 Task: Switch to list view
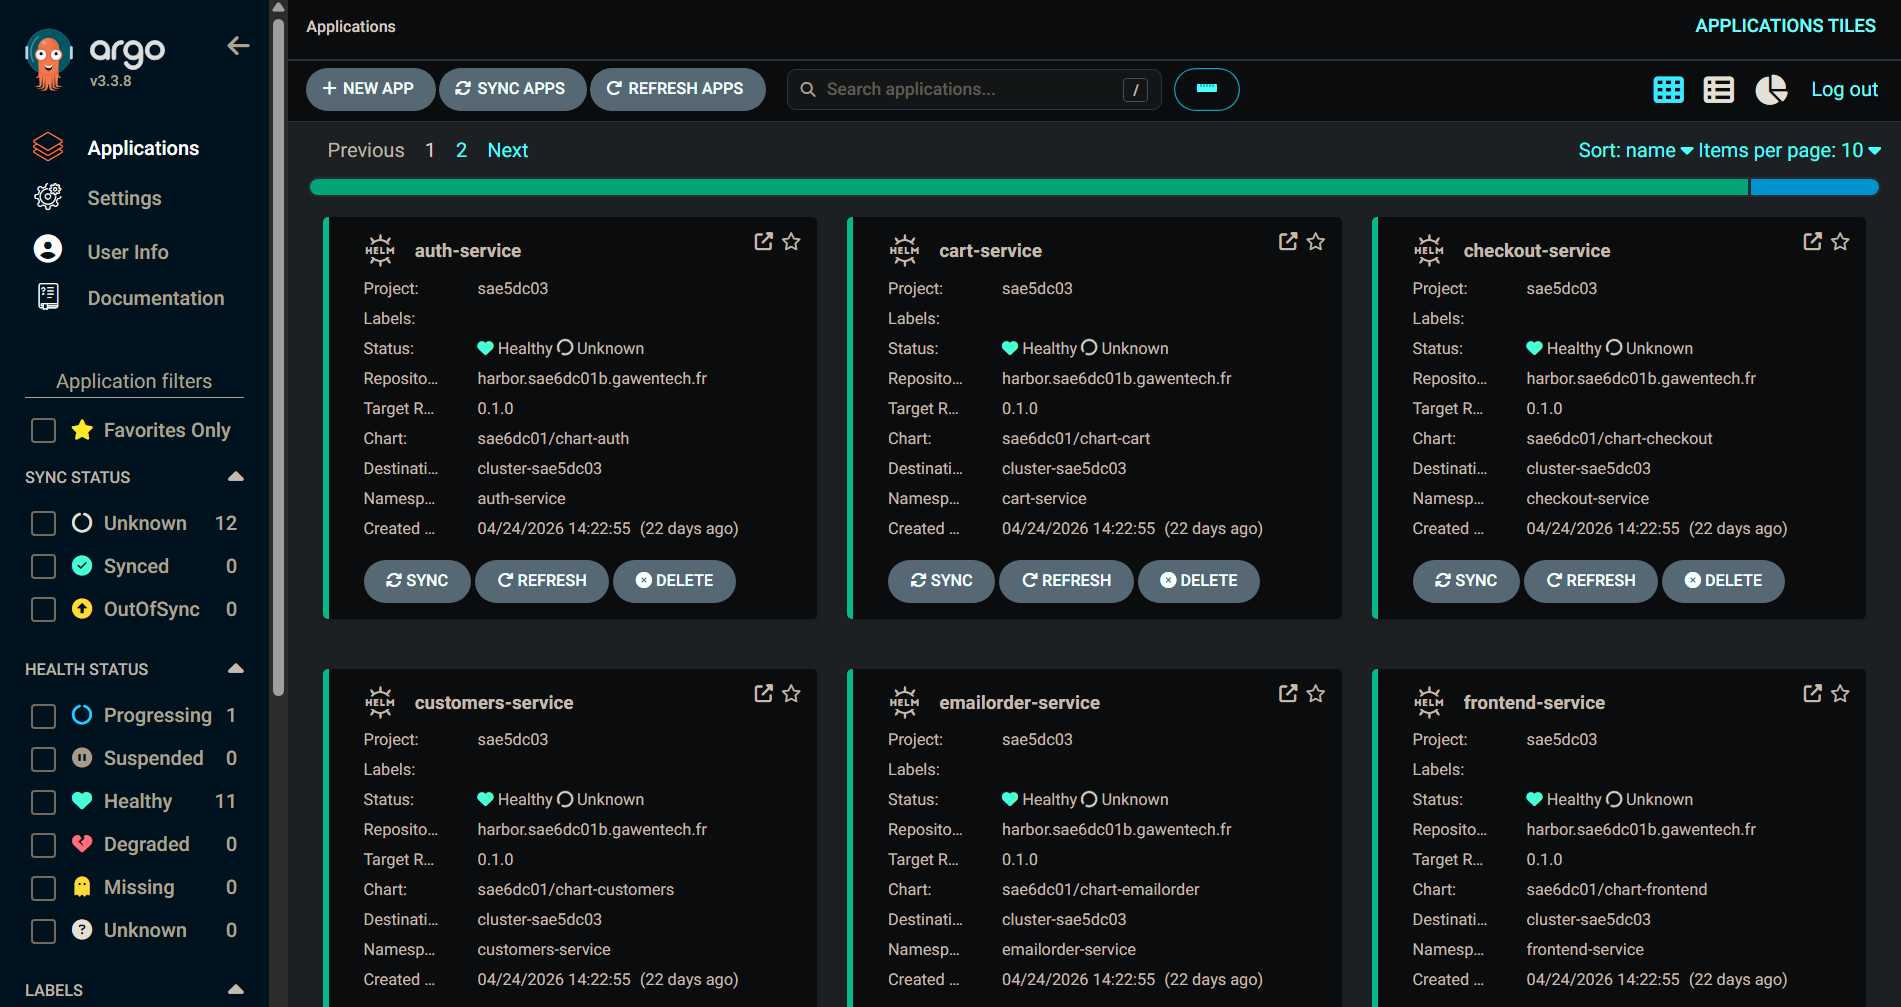[1719, 90]
